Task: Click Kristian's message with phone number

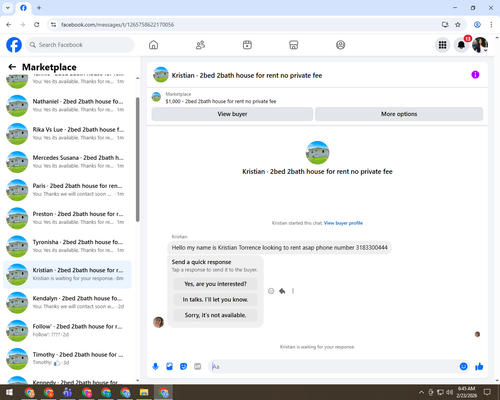Action: (279, 248)
